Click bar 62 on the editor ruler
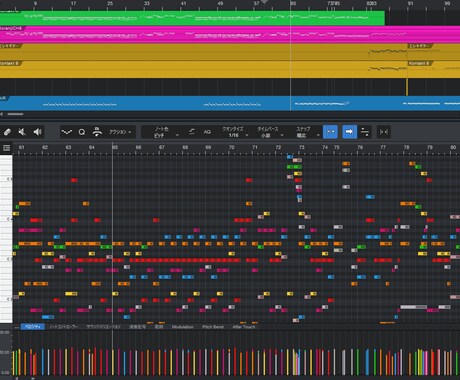This screenshot has width=460, height=380. (45, 147)
